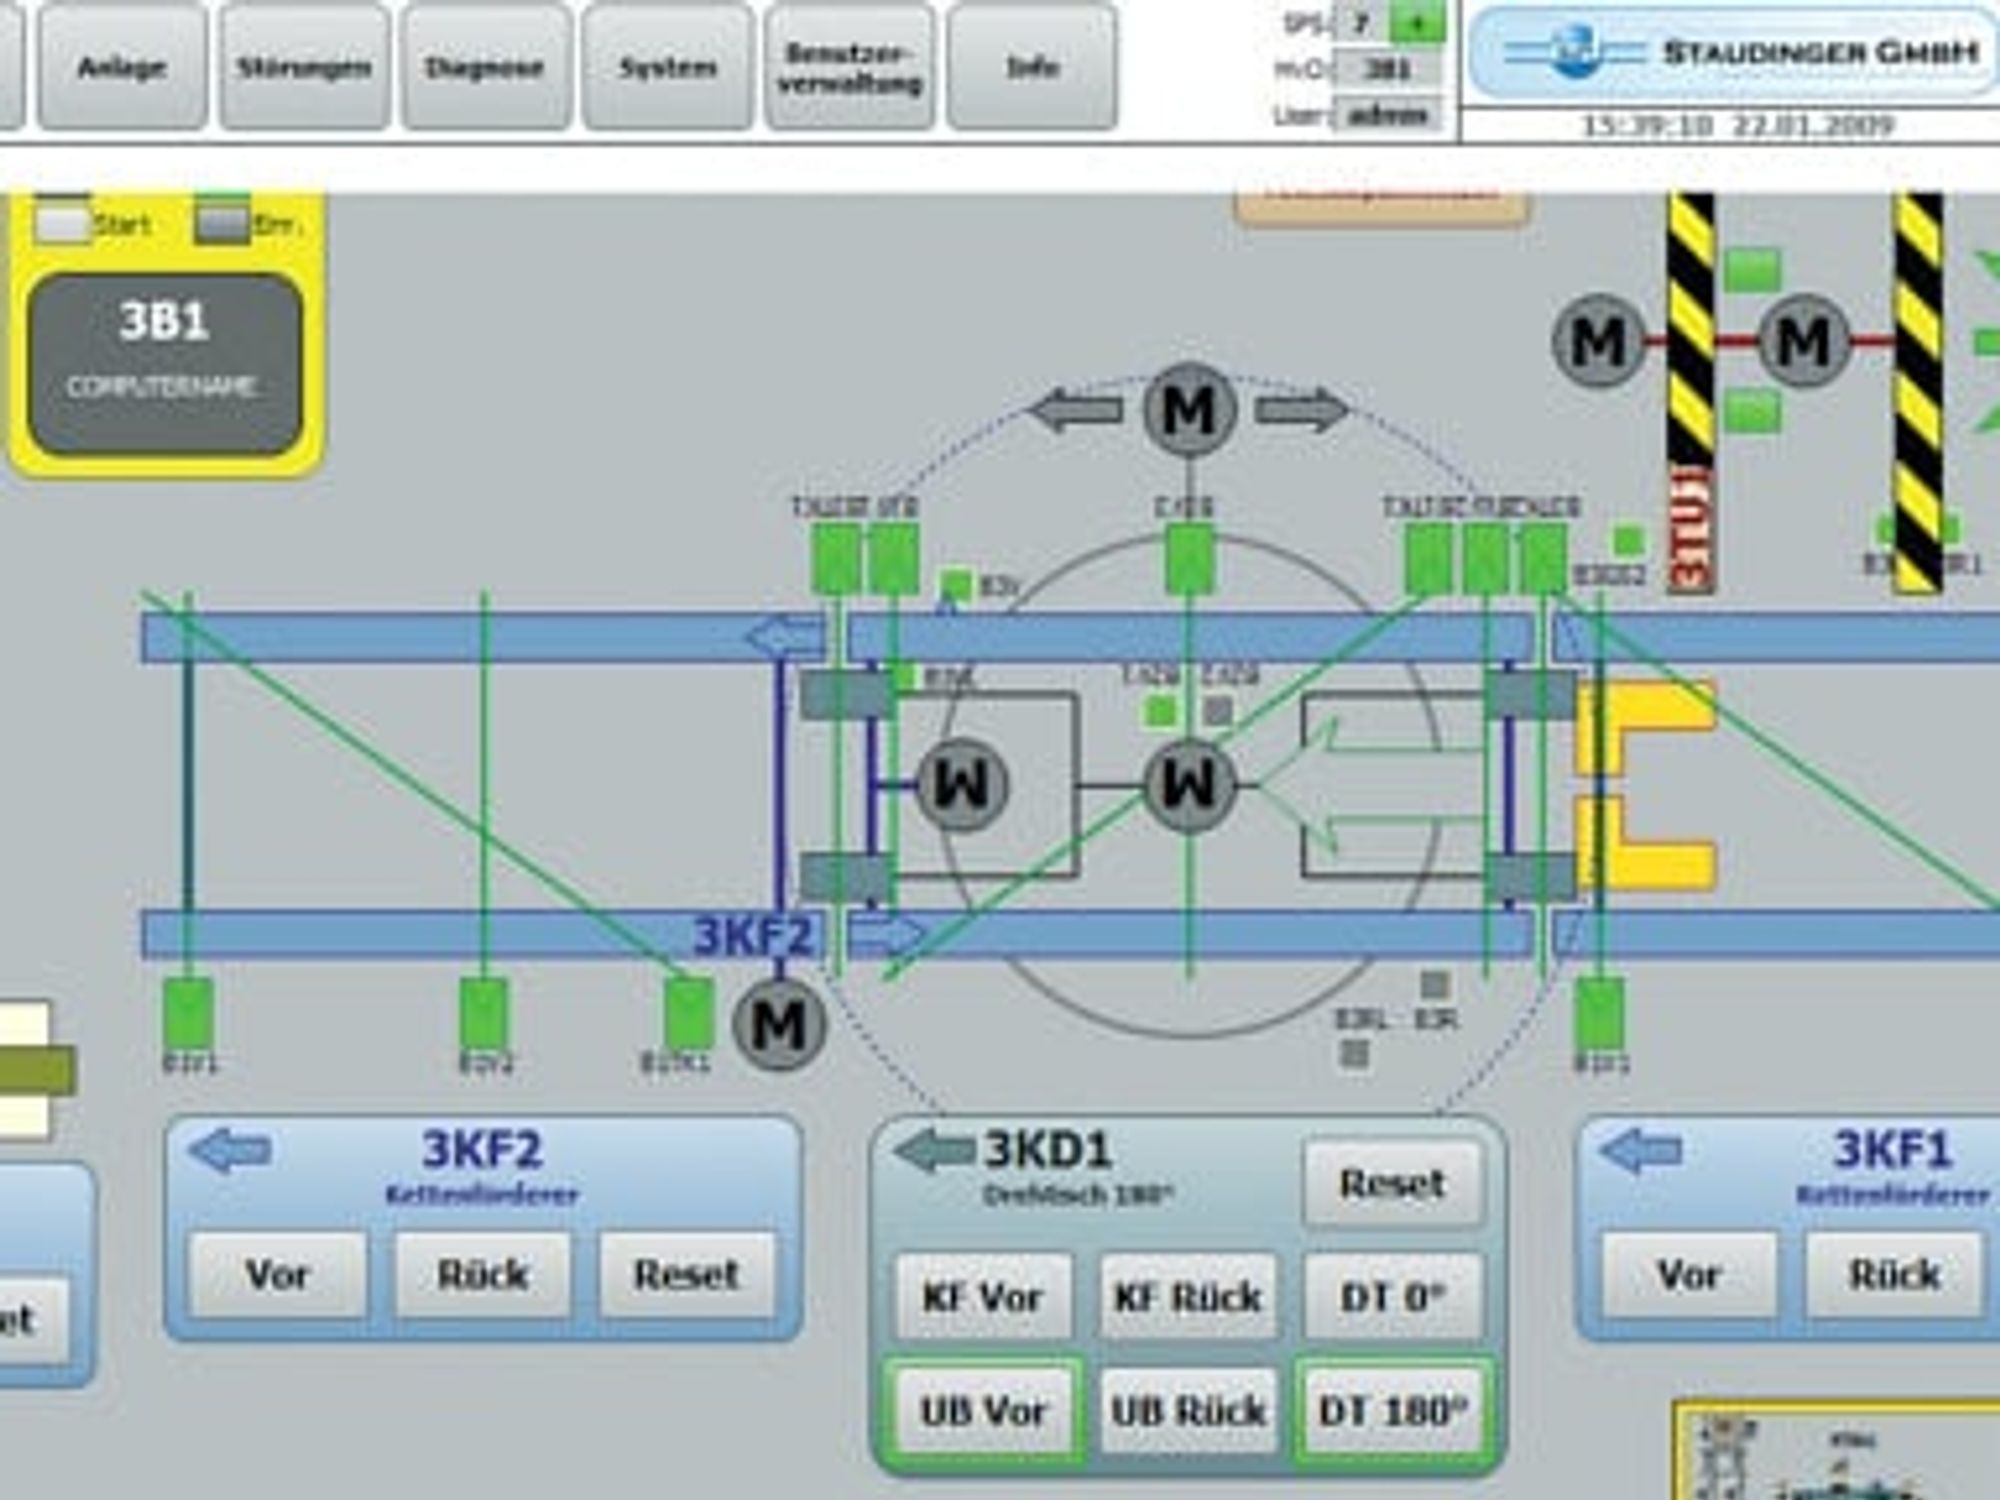Select the 3B1 computer name tile

[165, 365]
